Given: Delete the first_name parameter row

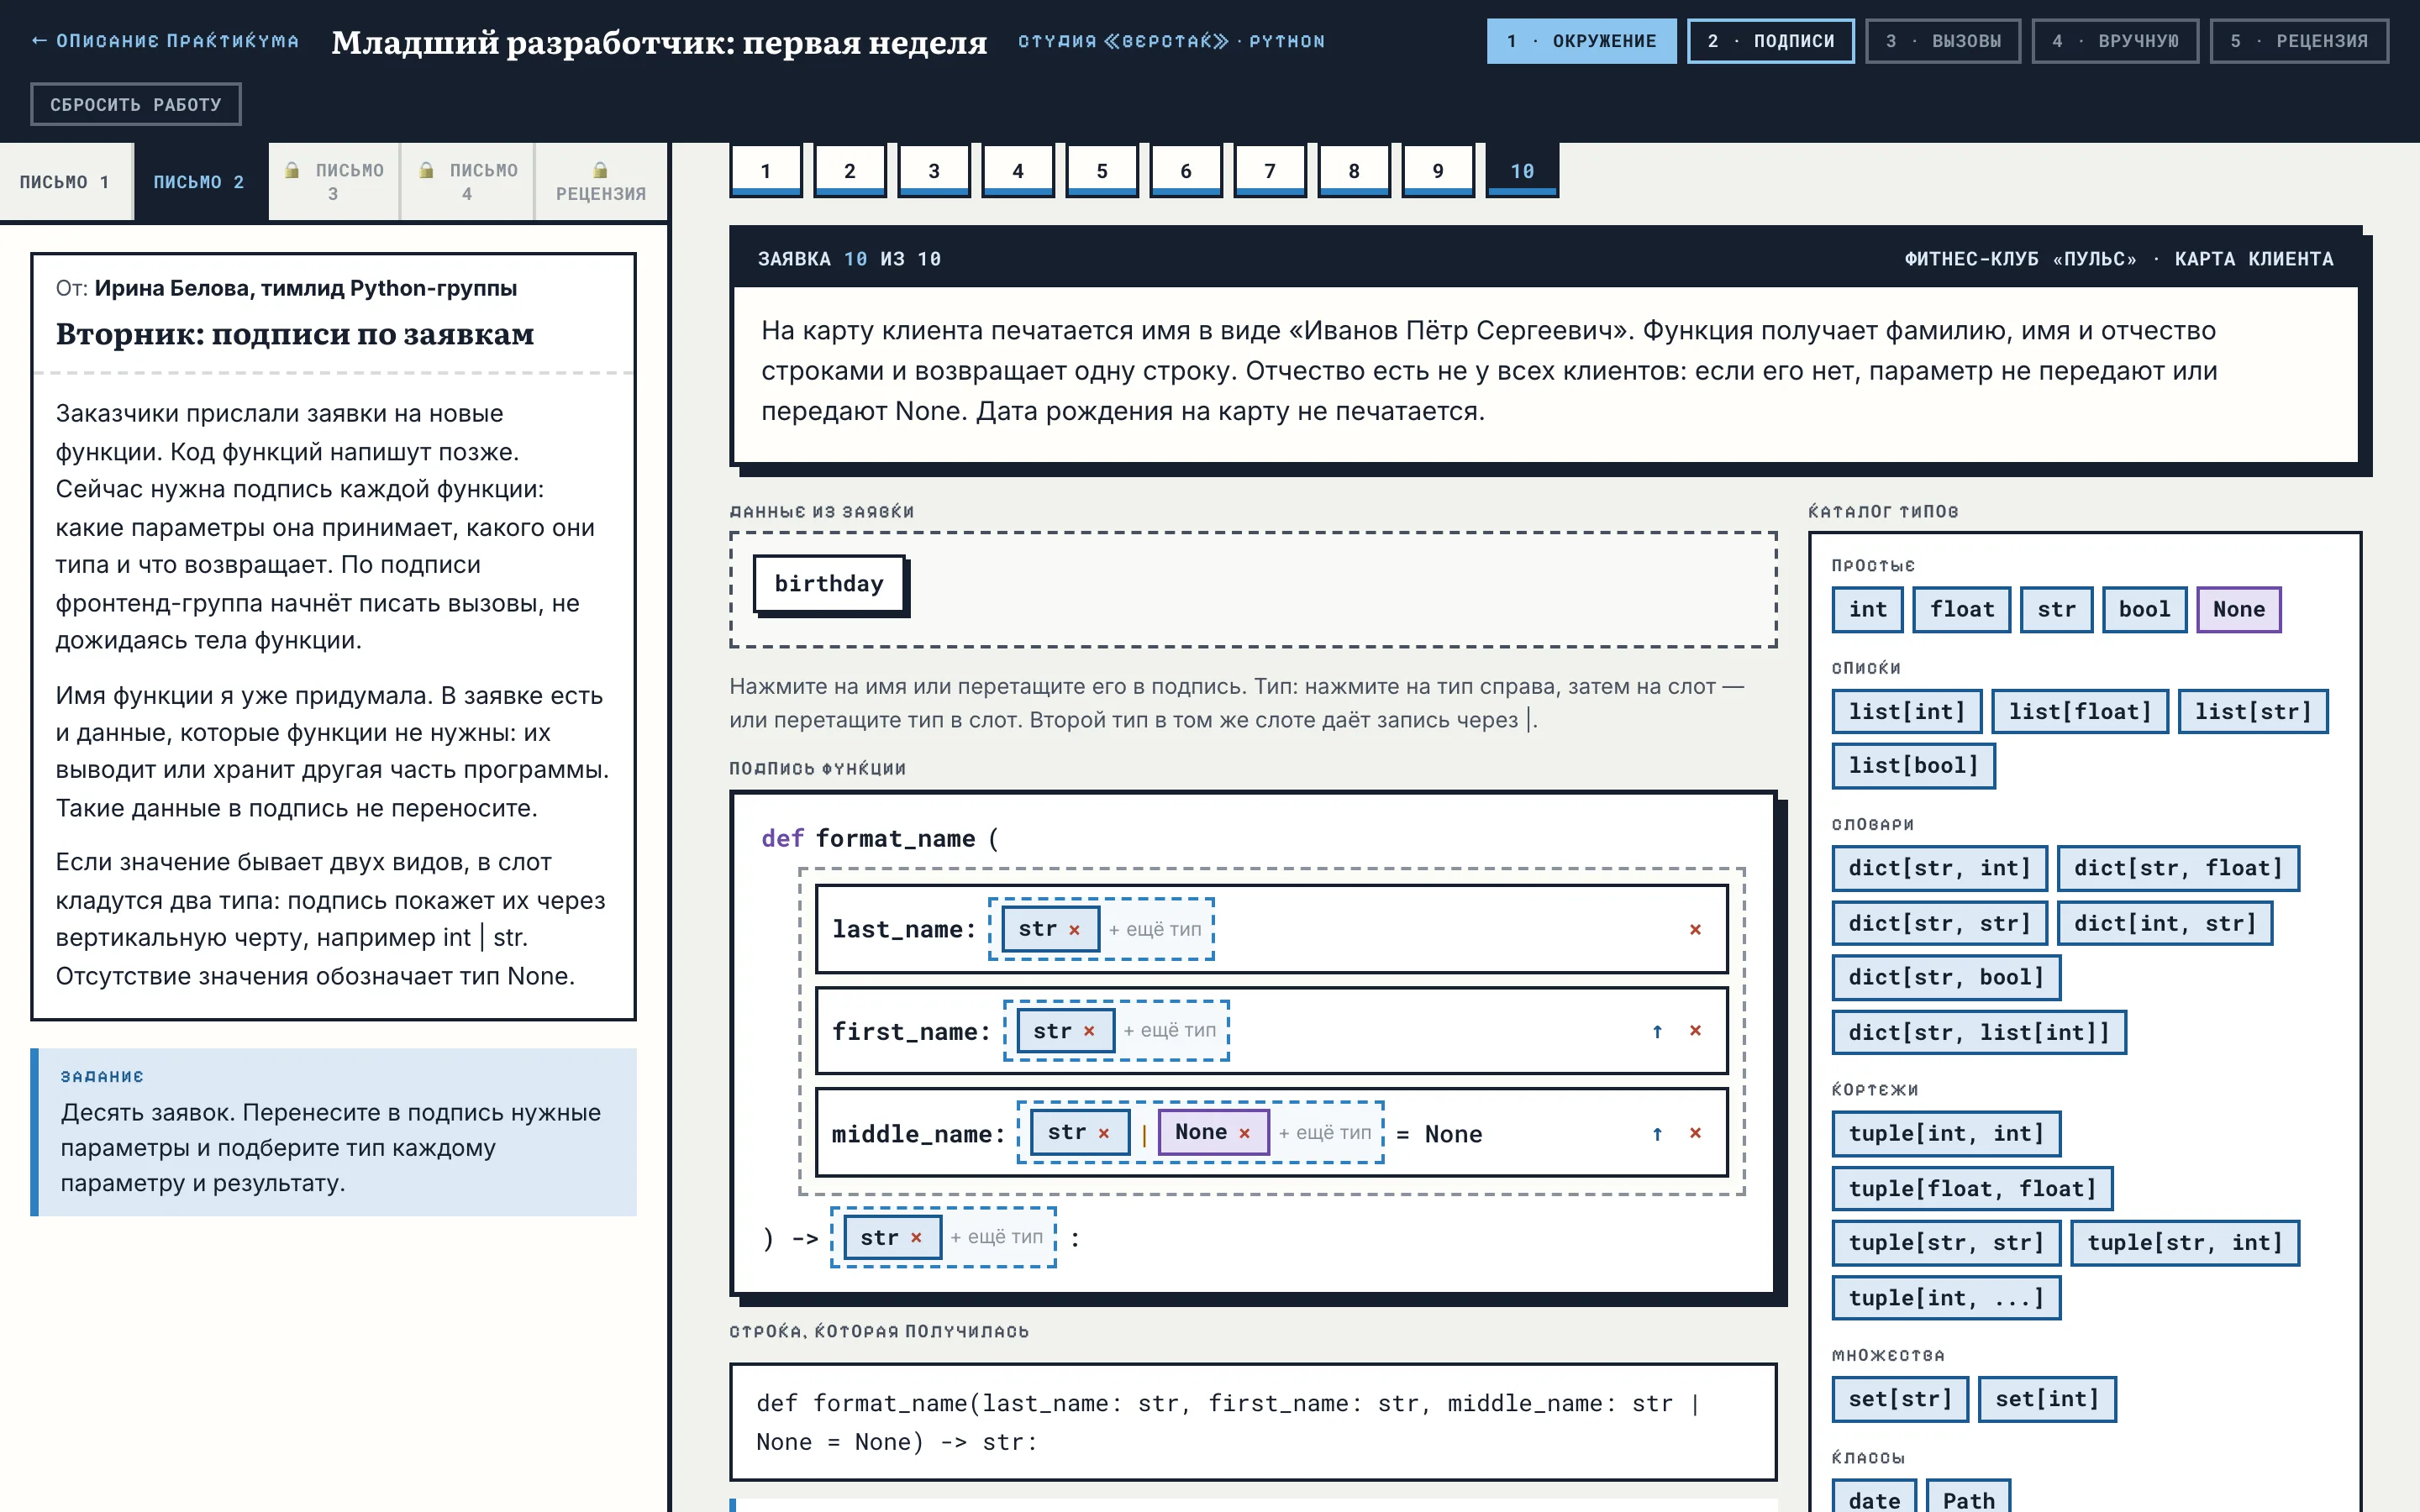Looking at the screenshot, I should click(x=1695, y=1031).
